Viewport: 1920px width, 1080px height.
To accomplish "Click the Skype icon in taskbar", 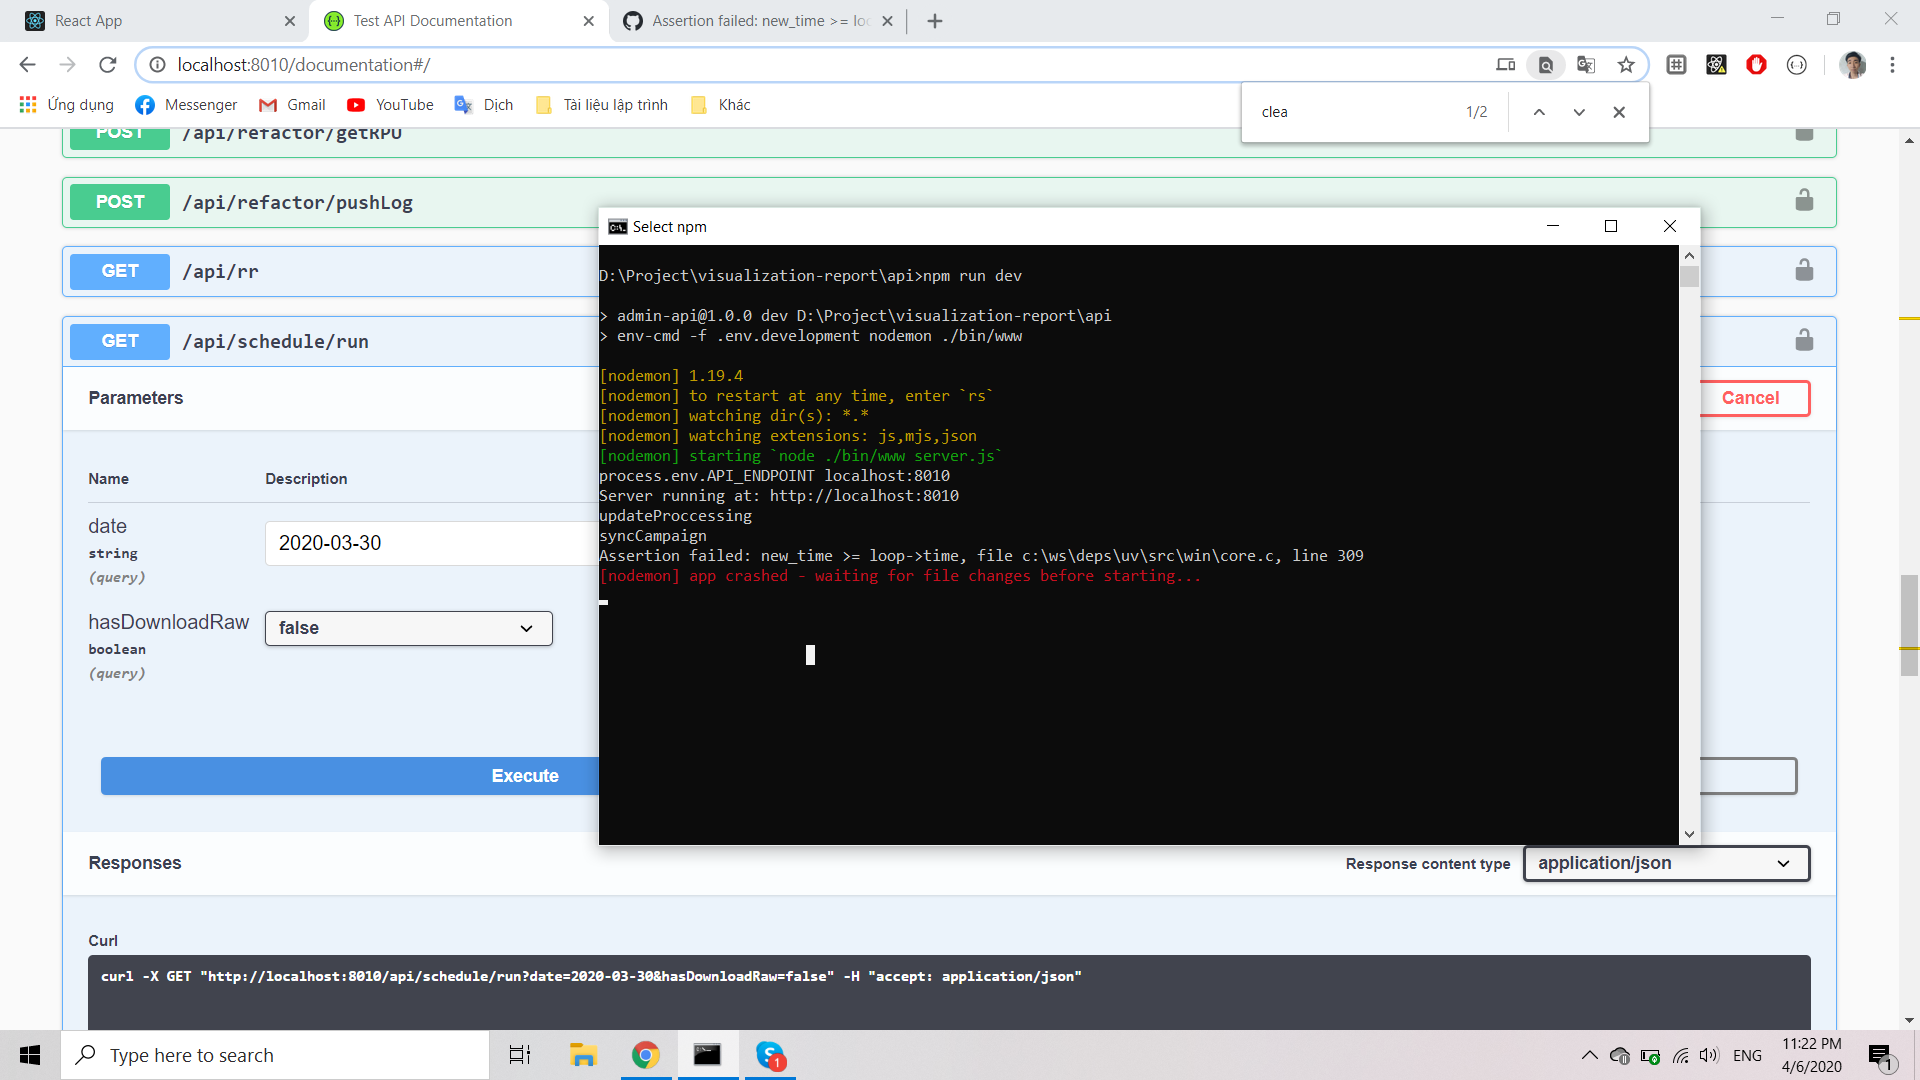I will point(770,1055).
